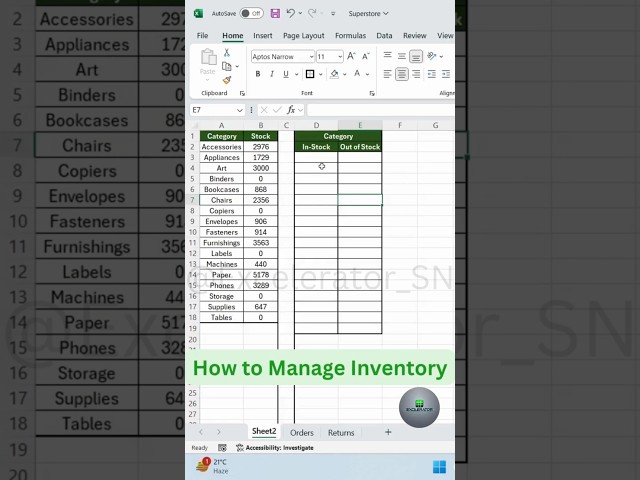The height and width of the screenshot is (480, 640).
Task: Apply Font Color letter A
Action: click(357, 74)
